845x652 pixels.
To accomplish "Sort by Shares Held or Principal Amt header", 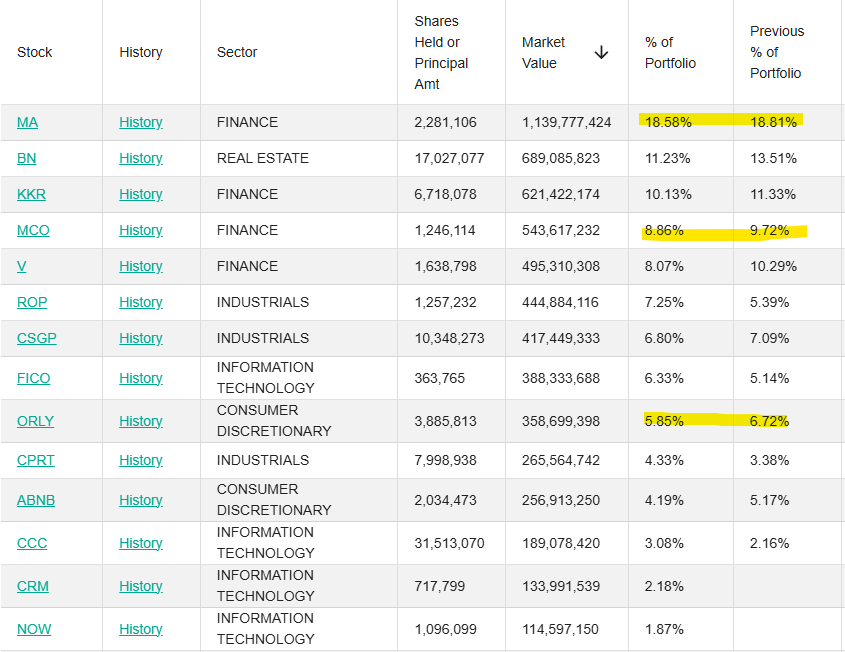I will pos(441,53).
